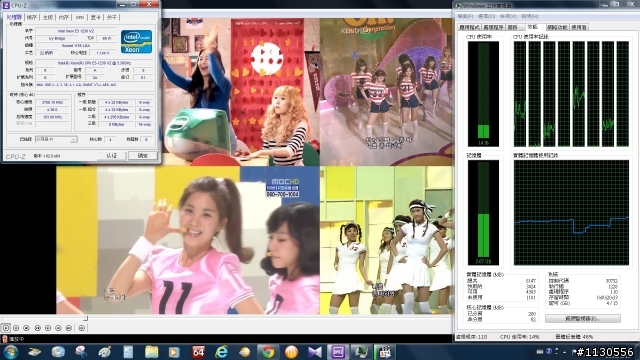Open the orange ball app on taskbar
The width and height of the screenshot is (640, 360).
[x=291, y=352]
